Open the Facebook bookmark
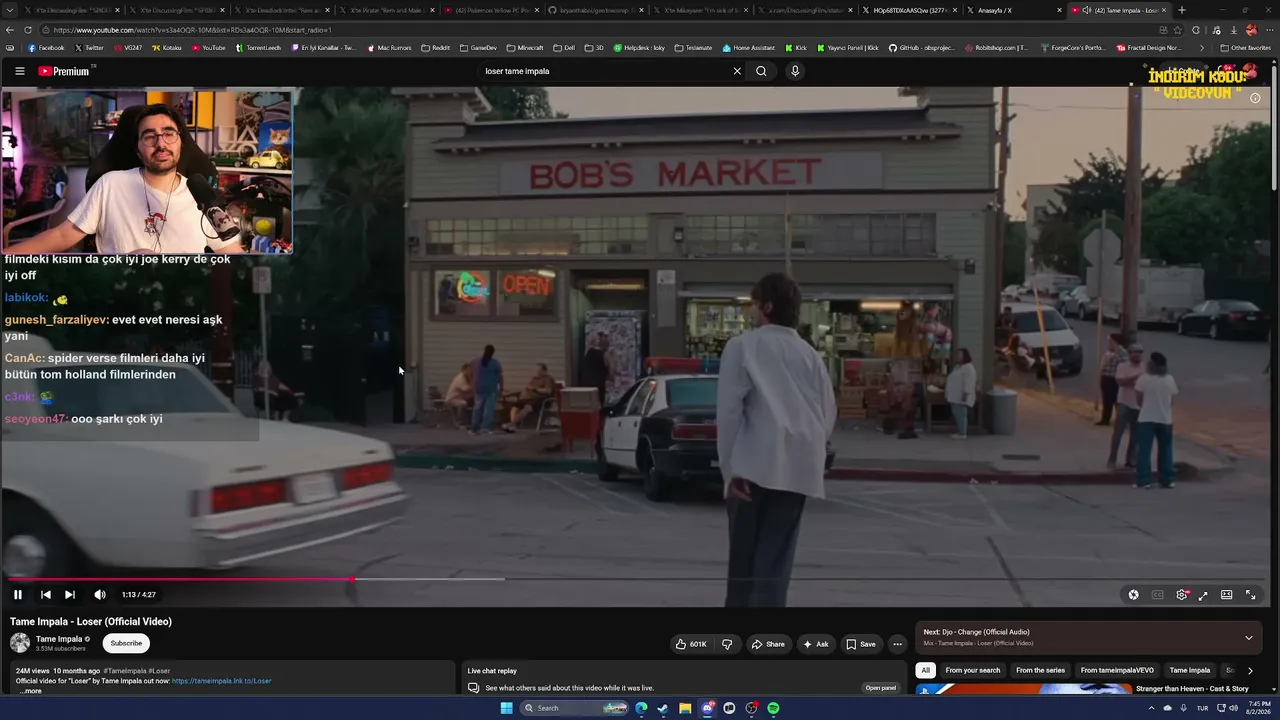The height and width of the screenshot is (720, 1280). (47, 48)
